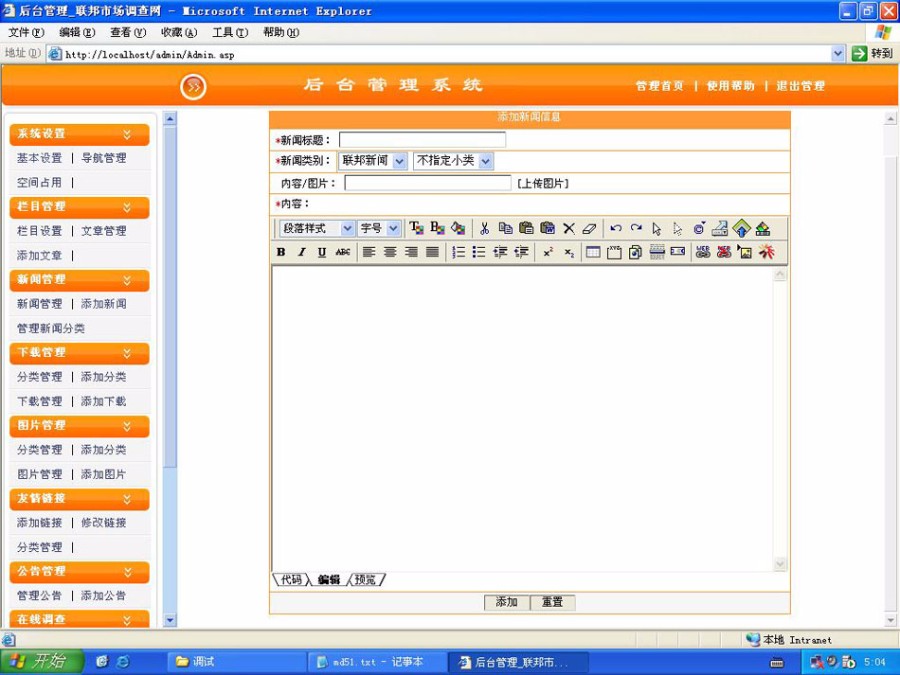Switch to md51.txt 记事本 taskbar window
Viewport: 900px width, 675px height.
(378, 662)
